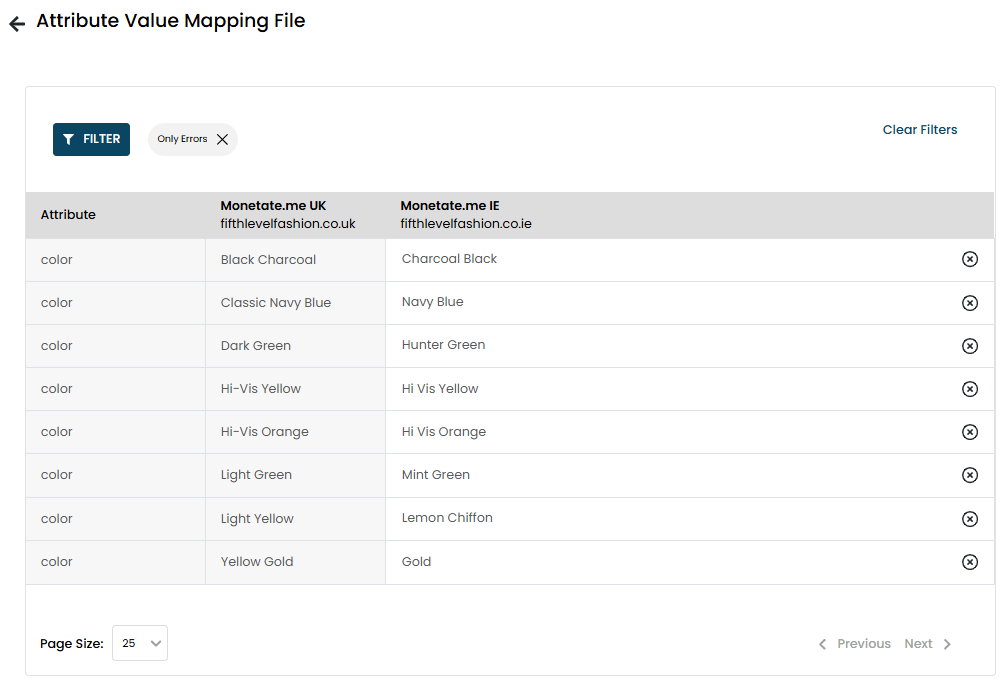Open the FILTER options
The height and width of the screenshot is (683, 1005).
(91, 140)
